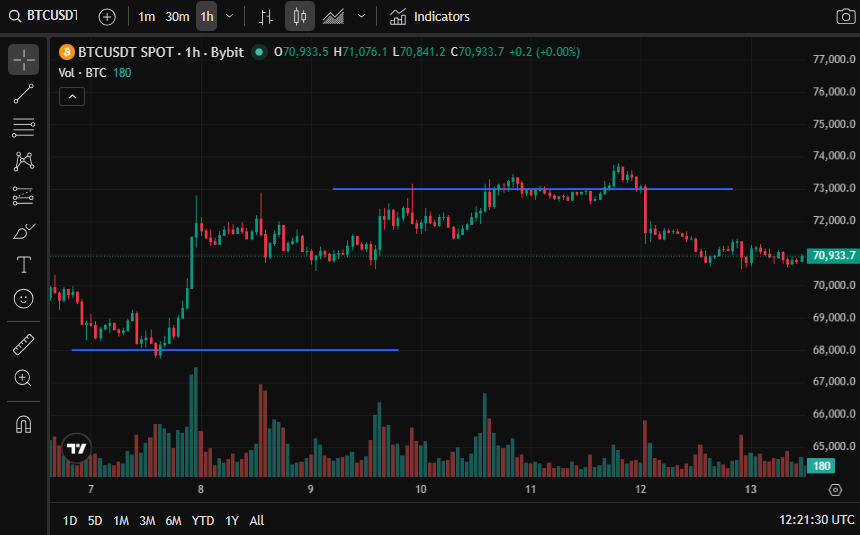Click the 68,000.0 price axis label
The height and width of the screenshot is (535, 860).
click(834, 350)
